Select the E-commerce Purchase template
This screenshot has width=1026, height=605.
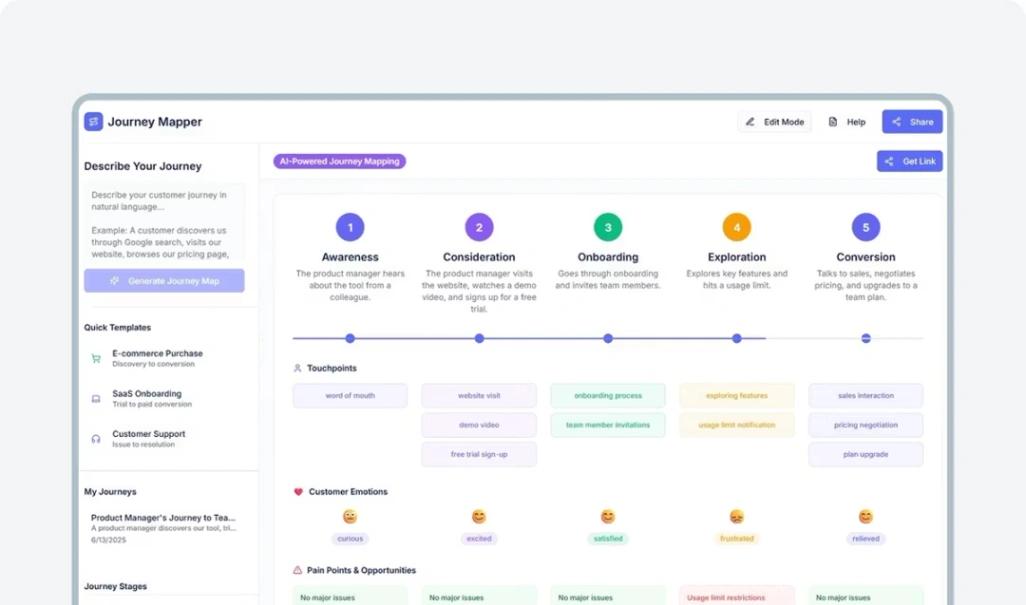(x=164, y=358)
